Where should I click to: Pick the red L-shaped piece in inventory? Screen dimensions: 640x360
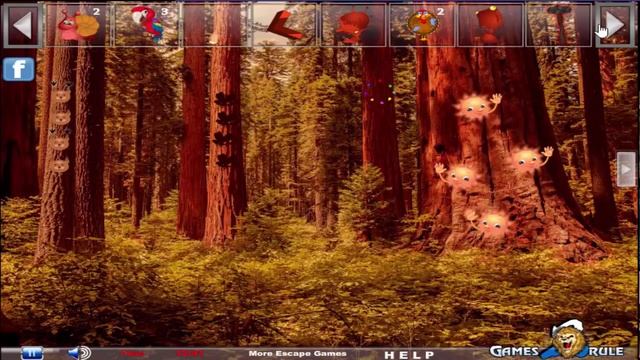pyautogui.click(x=284, y=26)
